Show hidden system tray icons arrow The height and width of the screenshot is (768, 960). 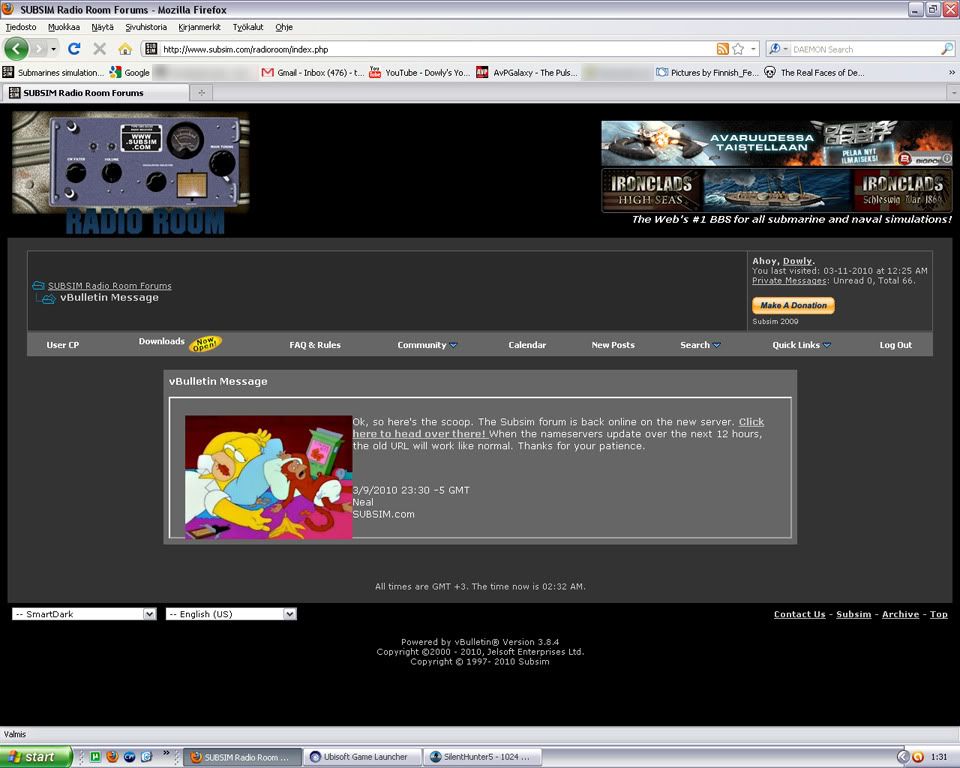902,757
